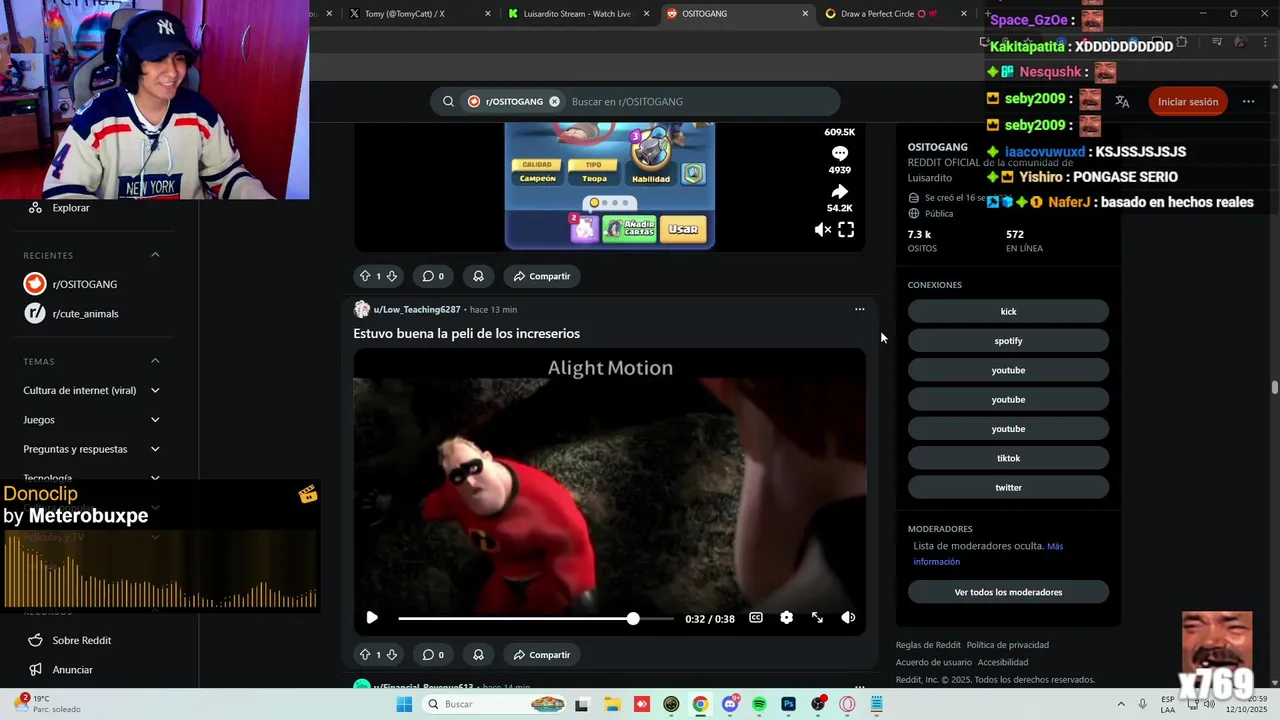Give an award to the increserios post
Image resolution: width=1280 pixels, height=720 pixels.
(x=478, y=655)
